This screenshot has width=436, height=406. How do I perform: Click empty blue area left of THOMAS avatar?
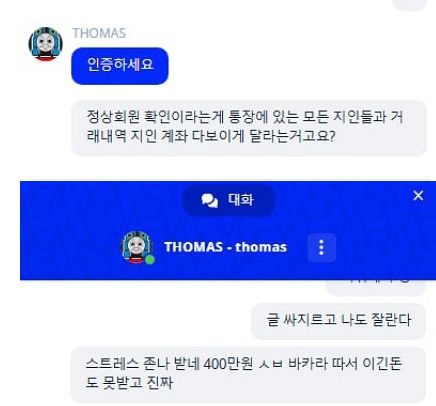click(70, 247)
